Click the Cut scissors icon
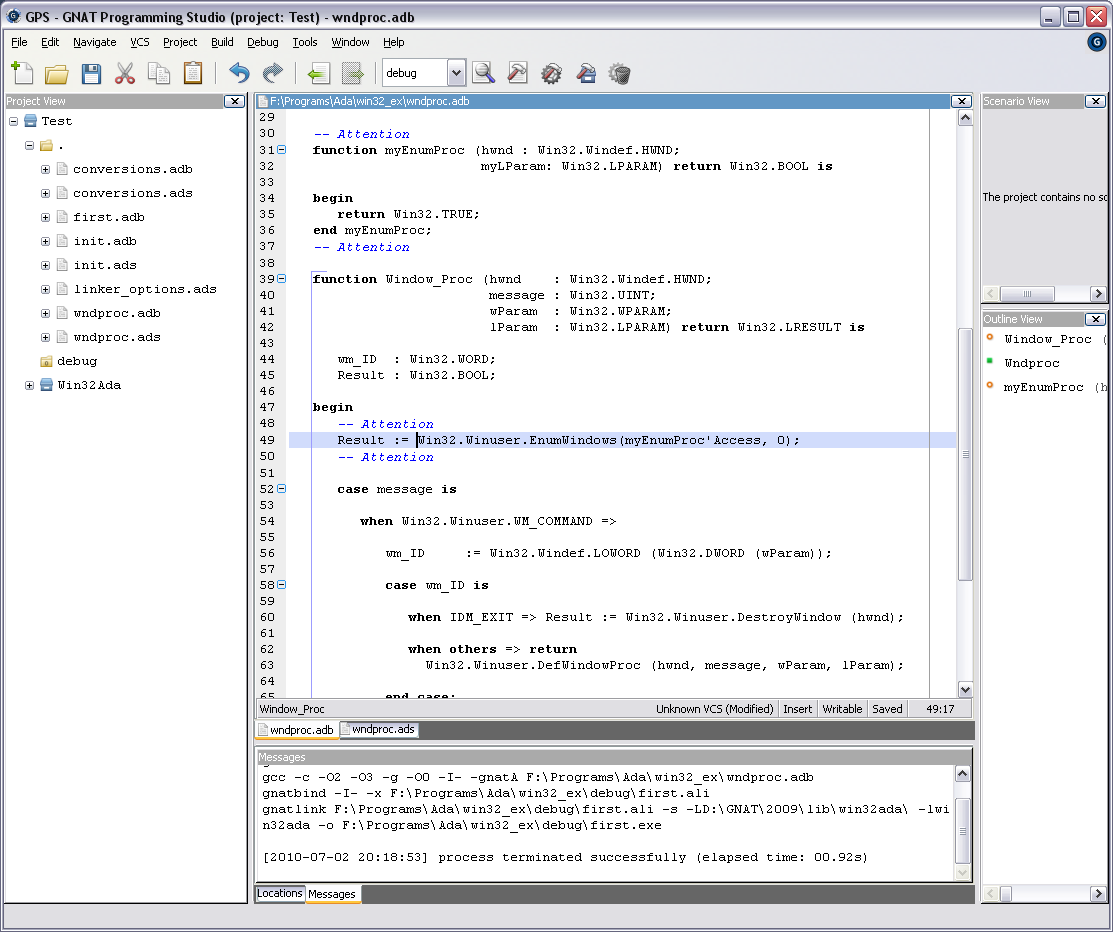This screenshot has height=932, width=1113. (125, 73)
